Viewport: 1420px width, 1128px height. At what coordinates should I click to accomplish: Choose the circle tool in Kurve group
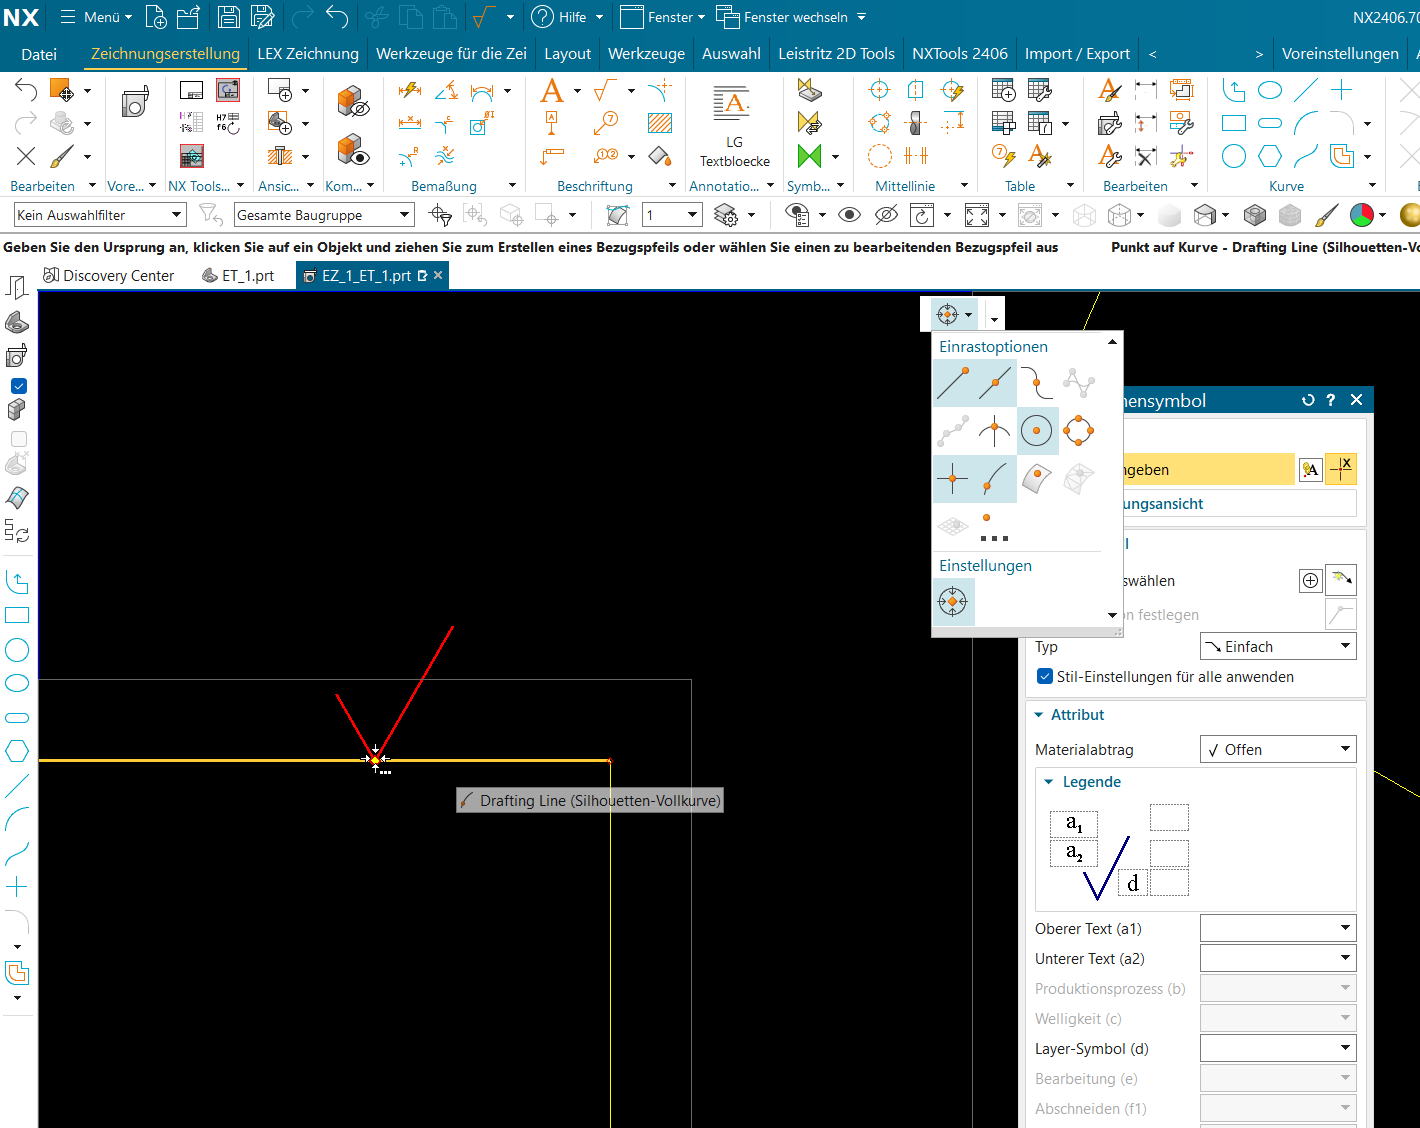(1234, 157)
